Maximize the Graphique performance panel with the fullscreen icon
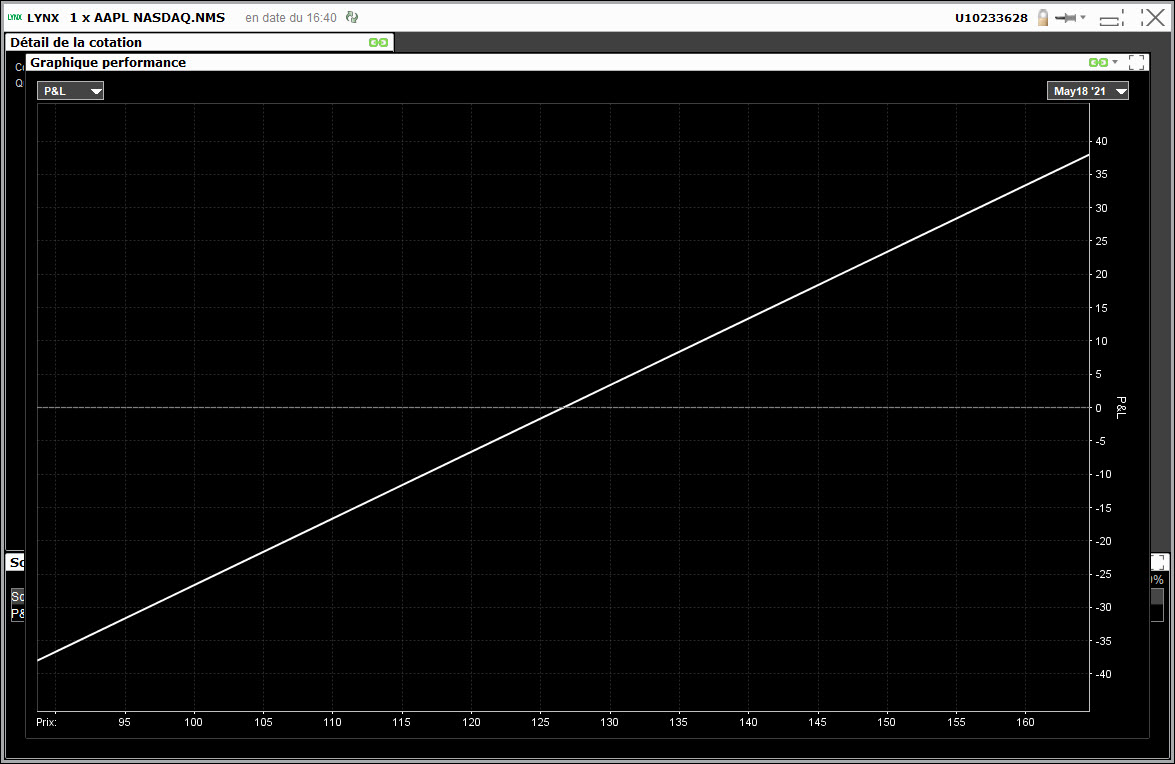 click(x=1136, y=62)
